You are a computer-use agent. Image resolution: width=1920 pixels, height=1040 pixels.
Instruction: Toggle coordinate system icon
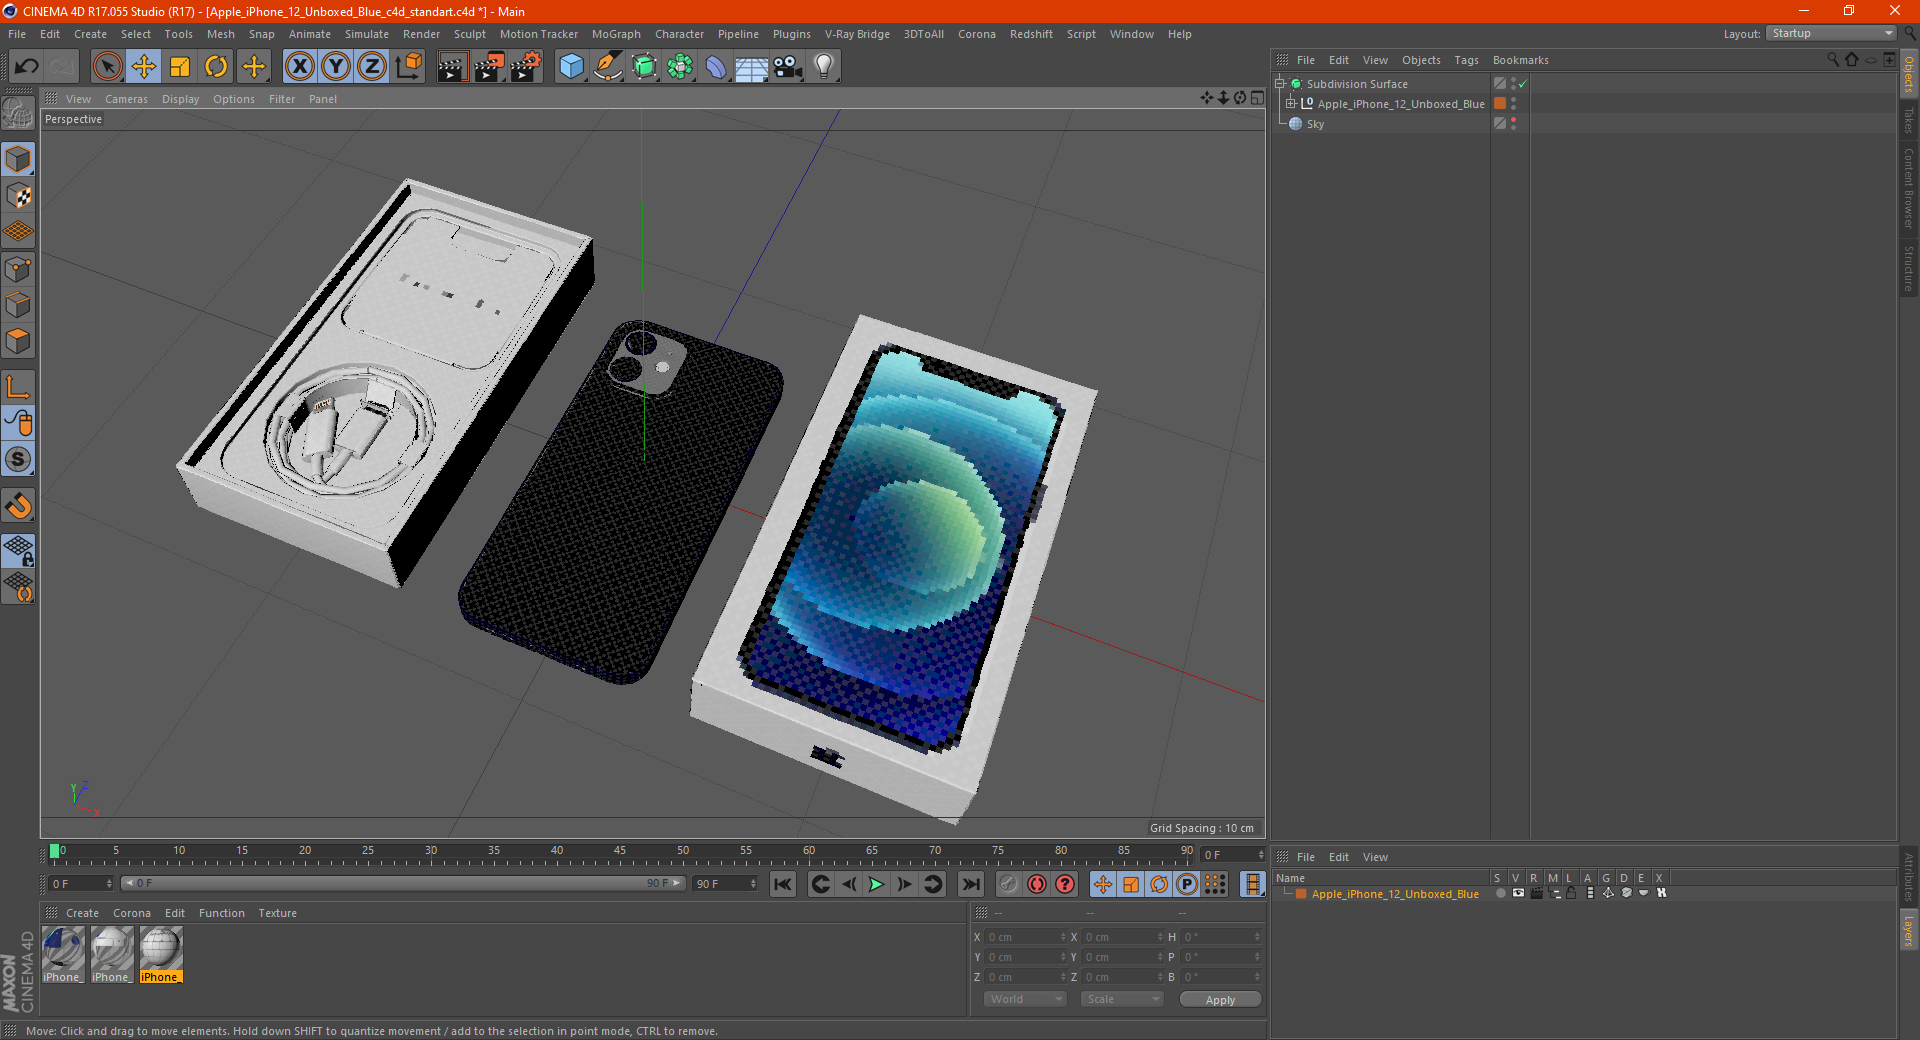pyautogui.click(x=409, y=67)
